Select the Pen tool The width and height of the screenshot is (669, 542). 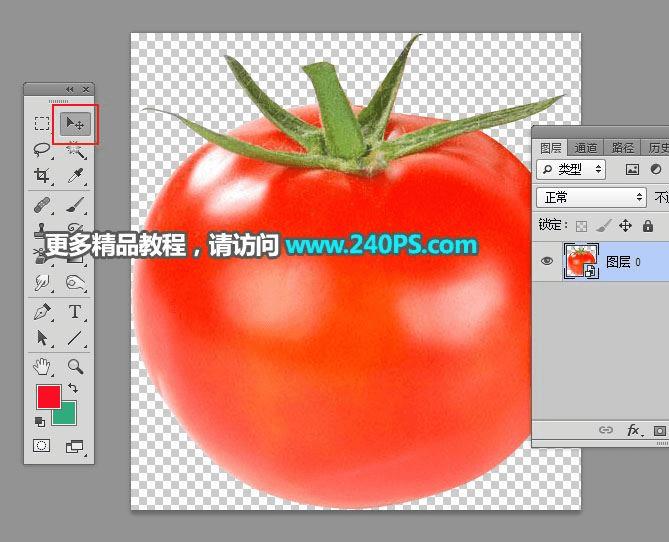tap(42, 312)
